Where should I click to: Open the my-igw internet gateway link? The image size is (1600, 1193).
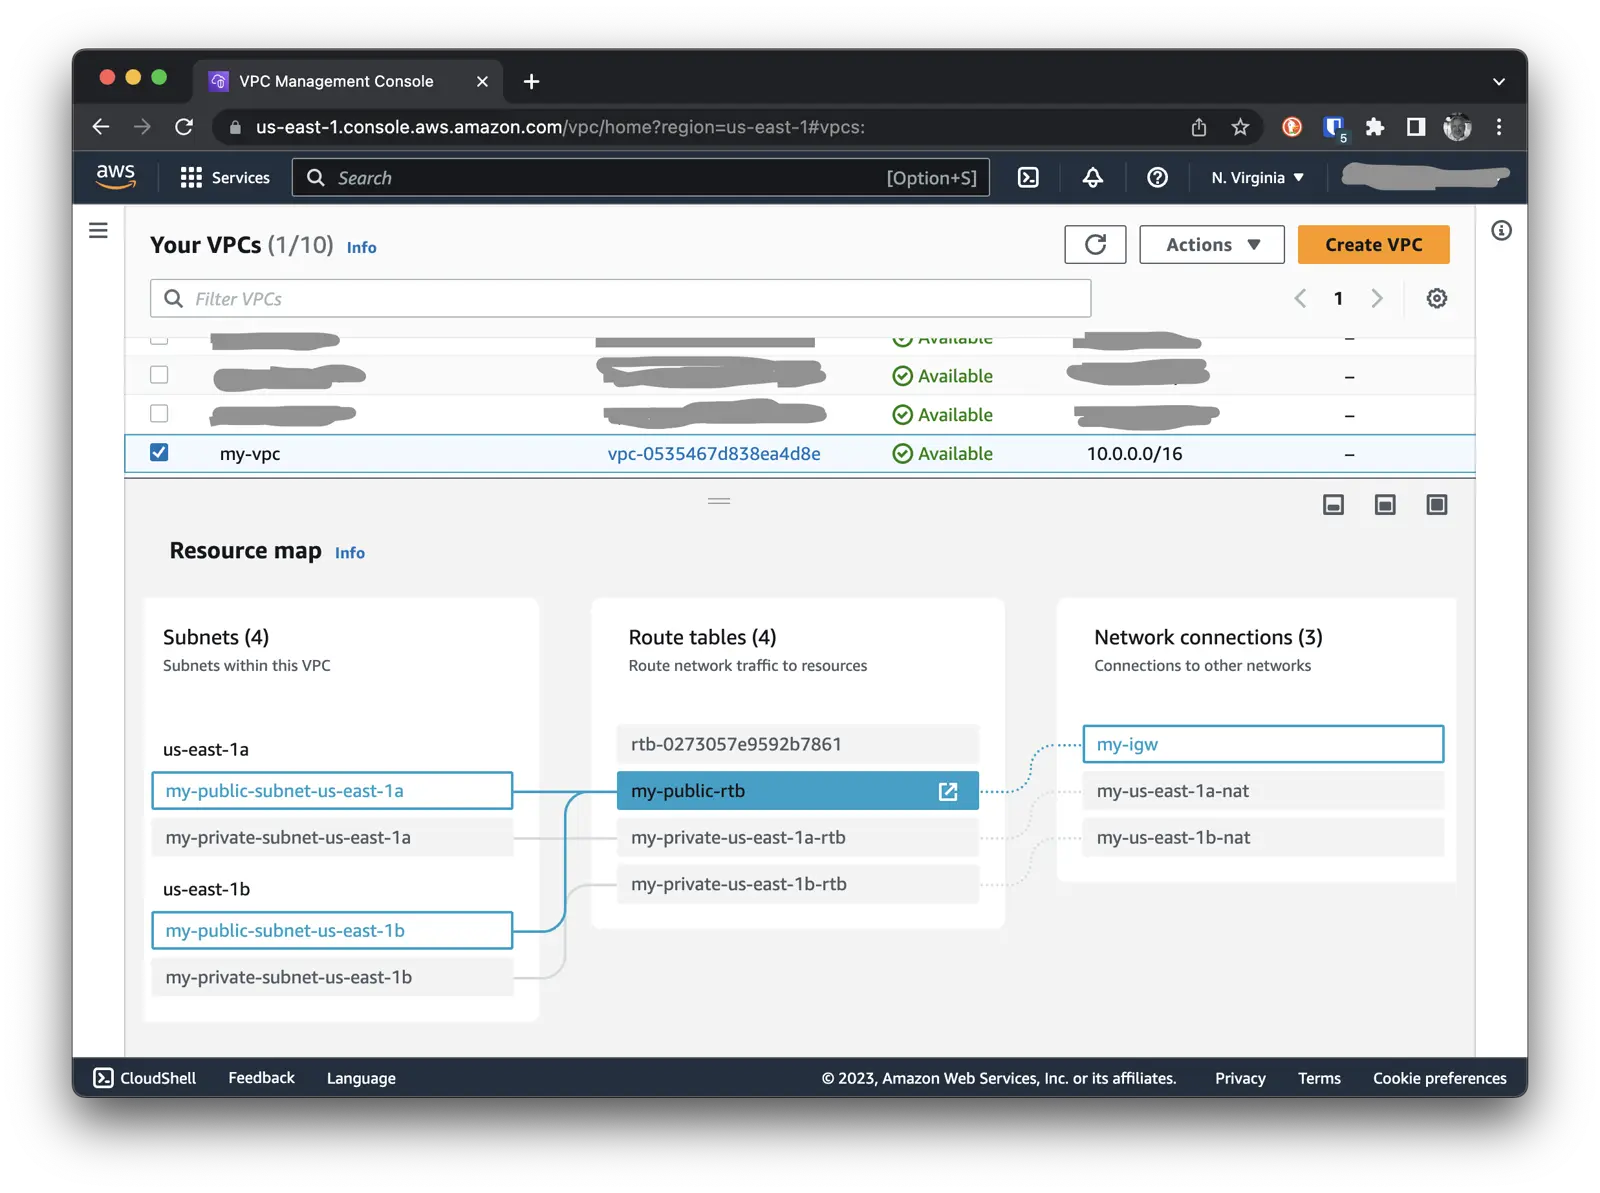point(1128,744)
